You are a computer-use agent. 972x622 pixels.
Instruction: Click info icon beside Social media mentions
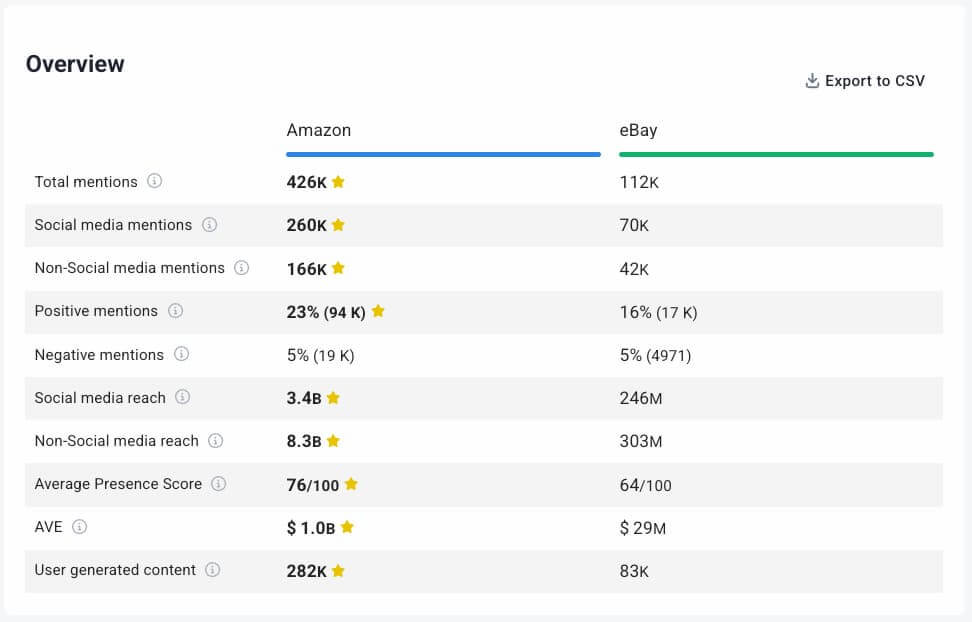209,225
